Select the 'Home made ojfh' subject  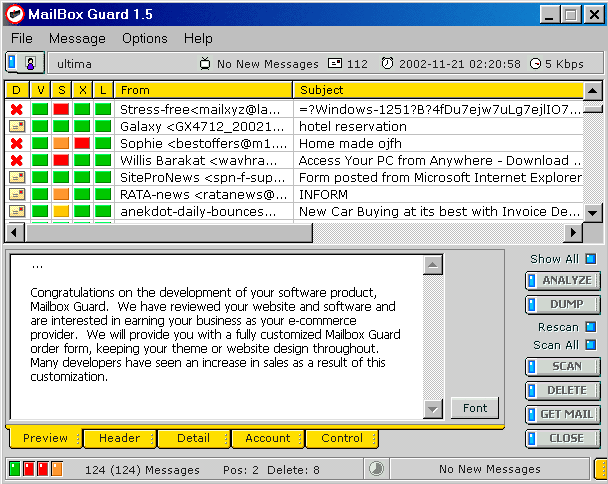point(350,143)
